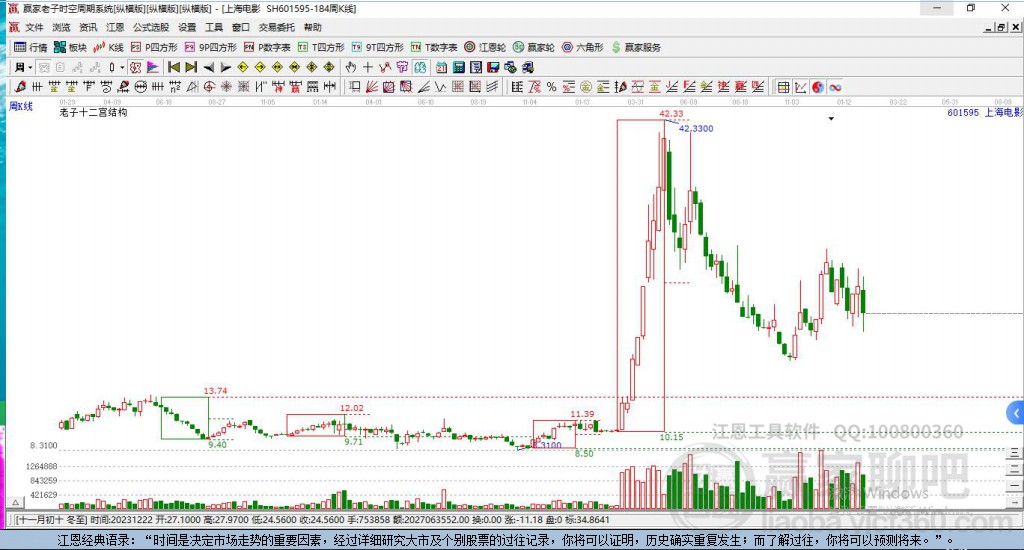Click the gold coin circle icon
The height and width of the screenshot is (550, 1024).
pos(586,87)
